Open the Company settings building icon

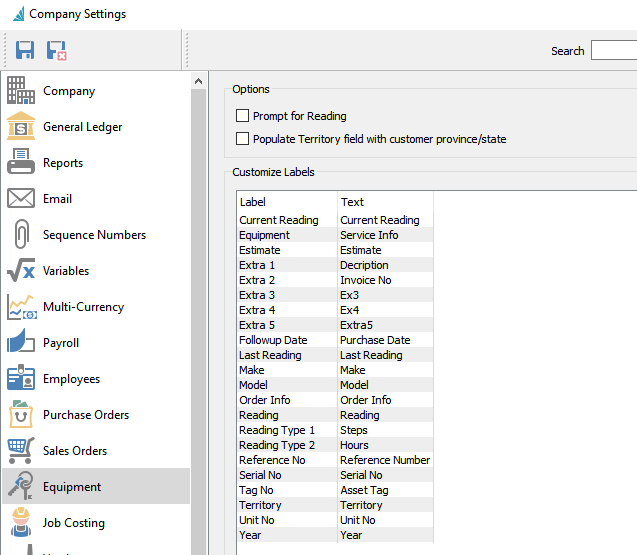tap(21, 91)
